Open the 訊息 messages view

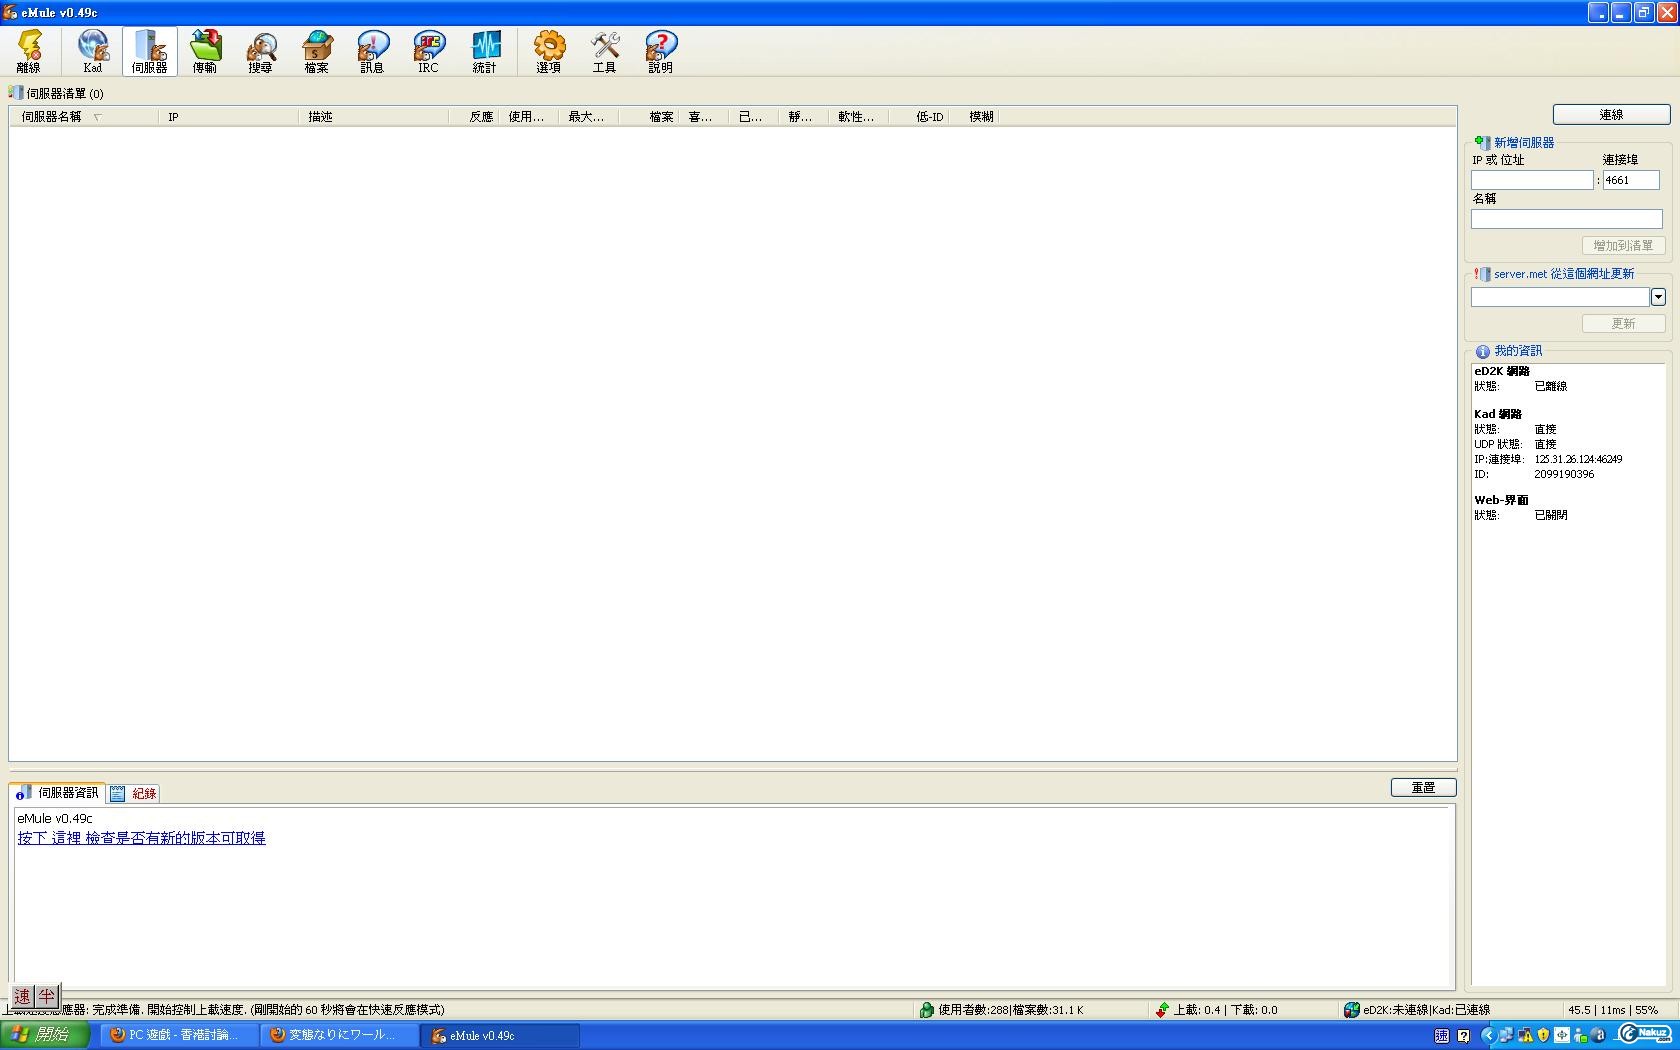(373, 51)
